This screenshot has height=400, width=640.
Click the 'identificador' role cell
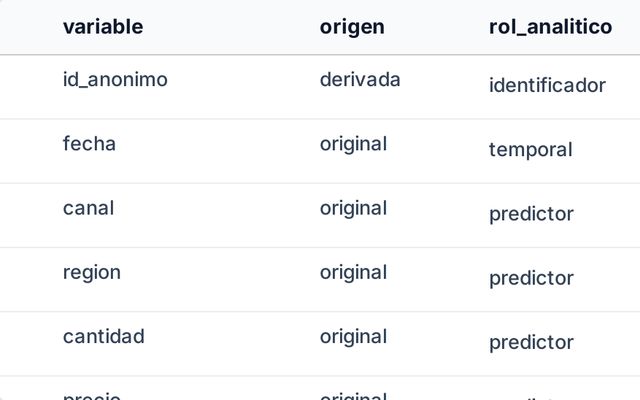pyautogui.click(x=547, y=85)
